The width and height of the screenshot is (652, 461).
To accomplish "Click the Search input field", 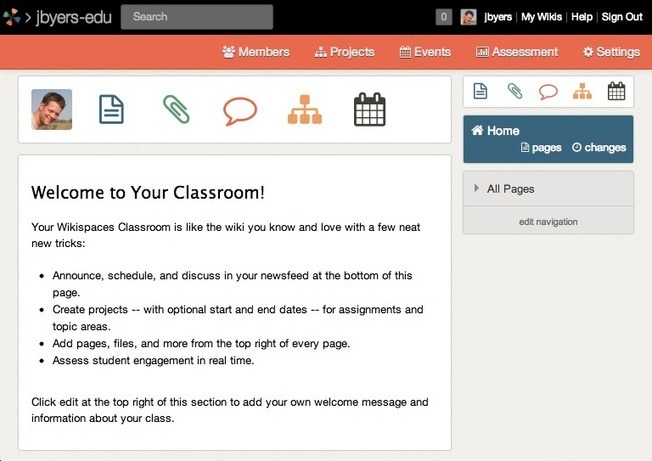I will [x=196, y=17].
